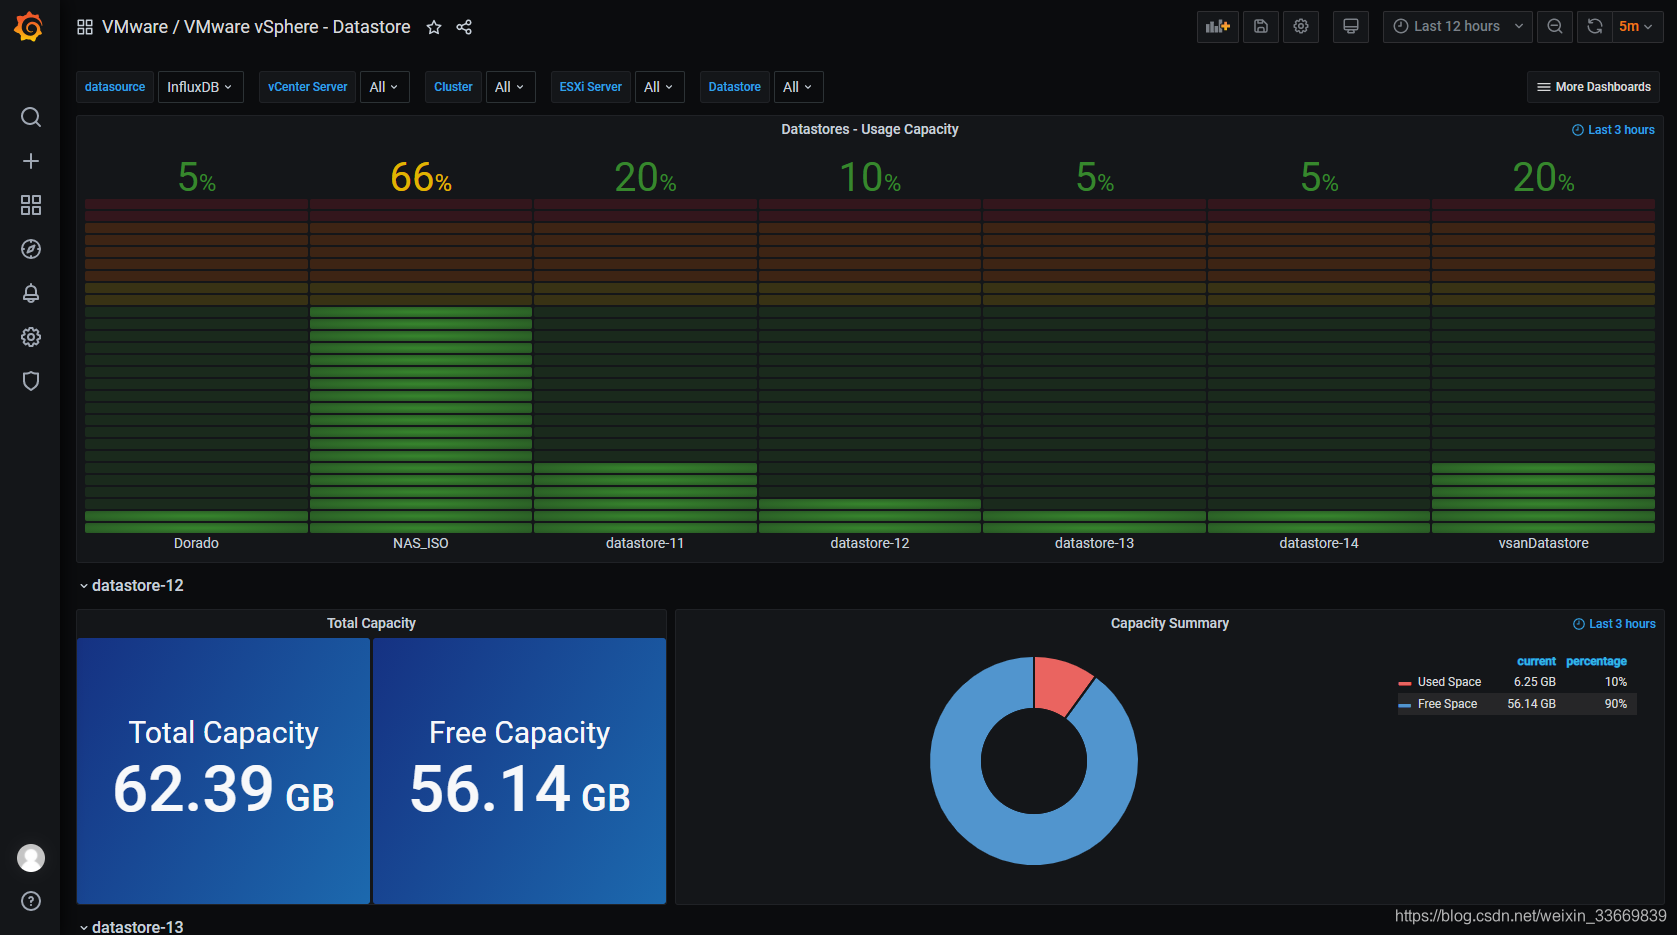Click the vCenter Server variable label
This screenshot has height=935, width=1677.
tap(308, 87)
